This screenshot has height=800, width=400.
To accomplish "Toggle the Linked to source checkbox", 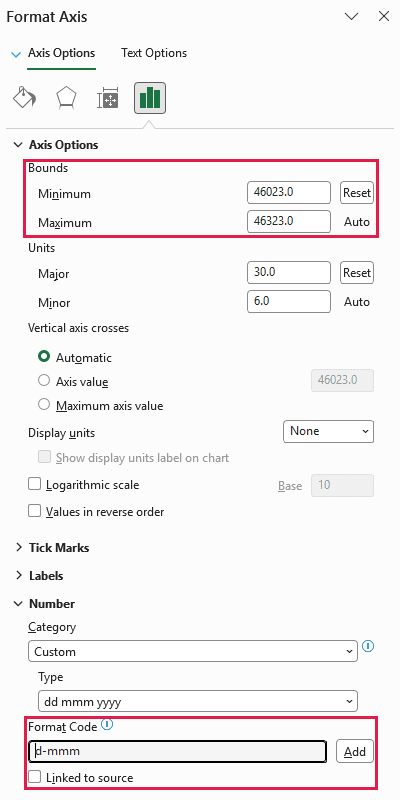I will [x=34, y=777].
